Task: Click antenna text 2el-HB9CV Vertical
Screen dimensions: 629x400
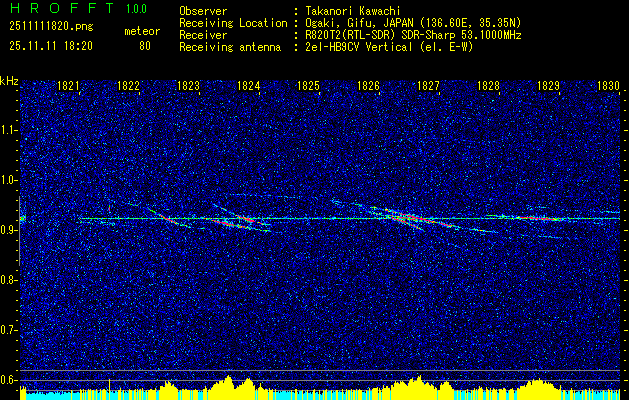Action: click(x=389, y=47)
